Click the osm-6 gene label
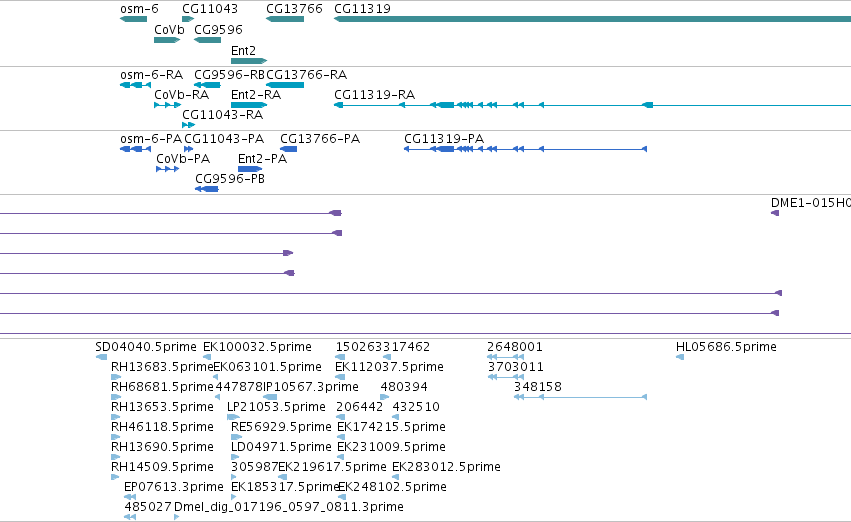Screen dimensions: 851x522 coord(139,9)
